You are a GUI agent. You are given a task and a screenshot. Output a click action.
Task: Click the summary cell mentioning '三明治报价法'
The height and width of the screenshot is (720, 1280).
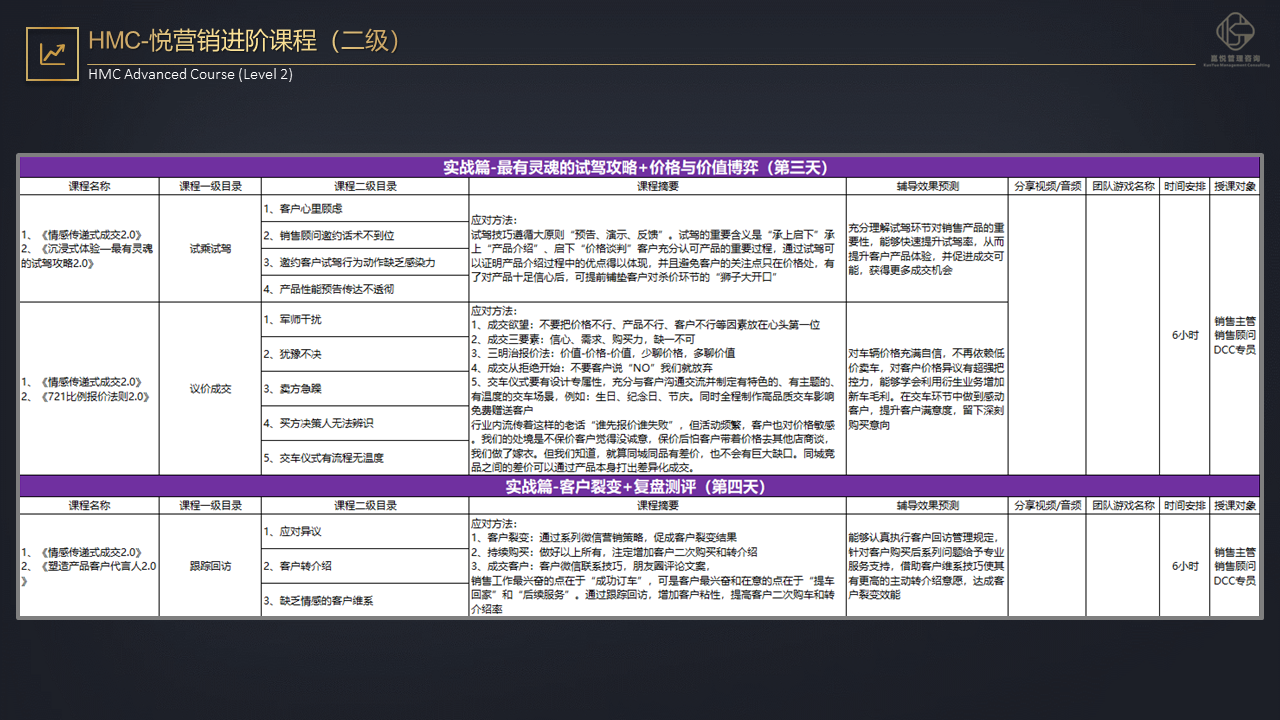(657, 388)
